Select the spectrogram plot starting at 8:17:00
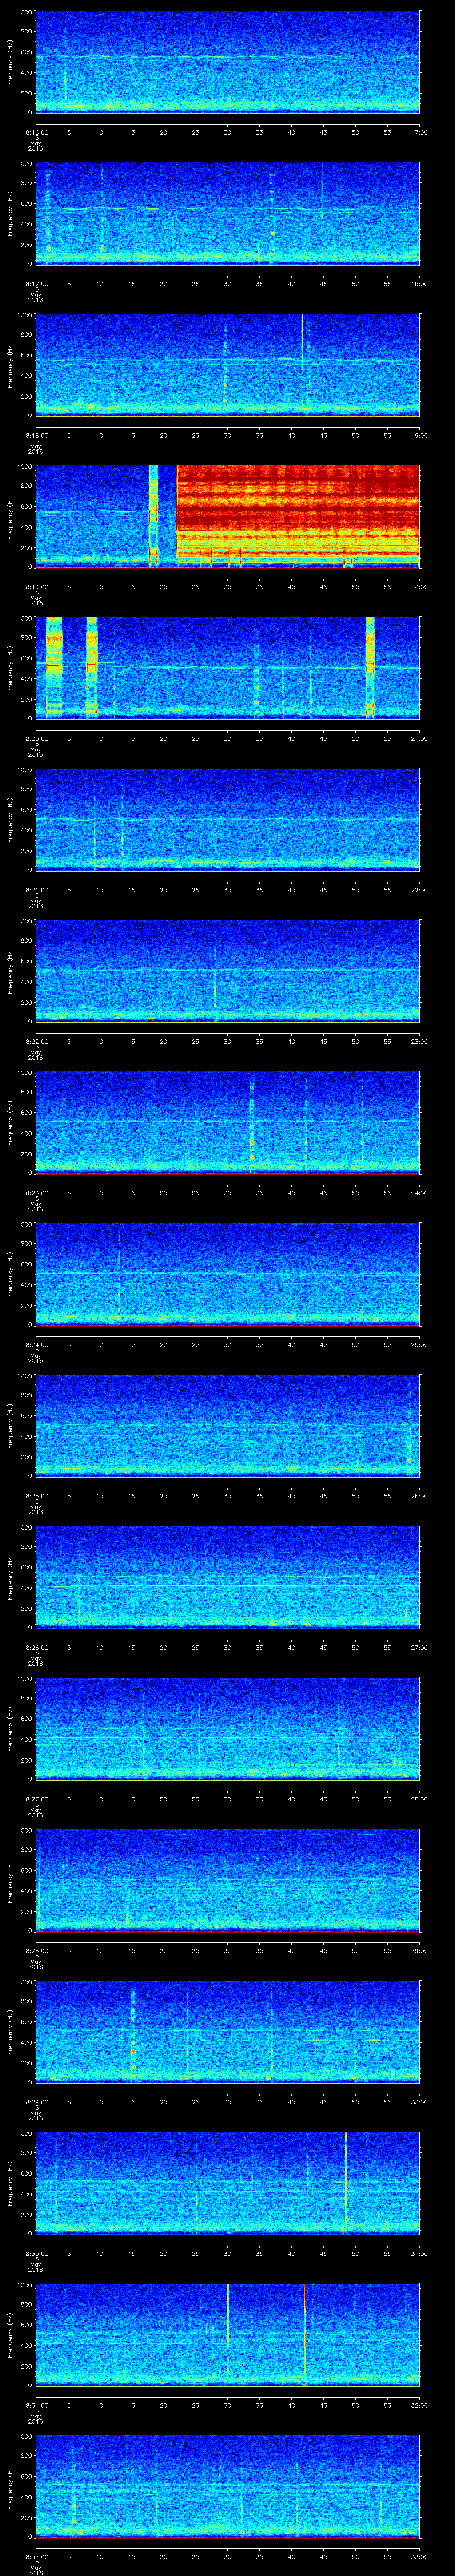The width and height of the screenshot is (455, 2576). [x=227, y=213]
